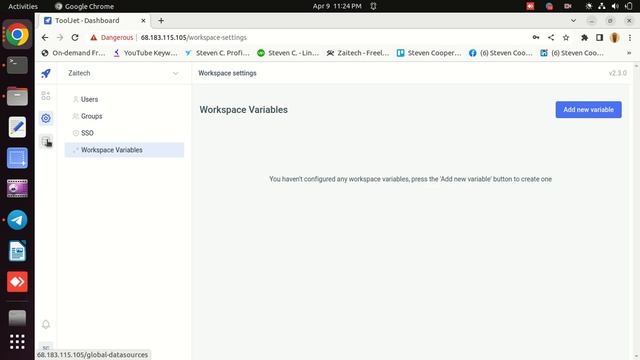The height and width of the screenshot is (360, 640).
Task: Click the Add new variable button
Action: 588,109
